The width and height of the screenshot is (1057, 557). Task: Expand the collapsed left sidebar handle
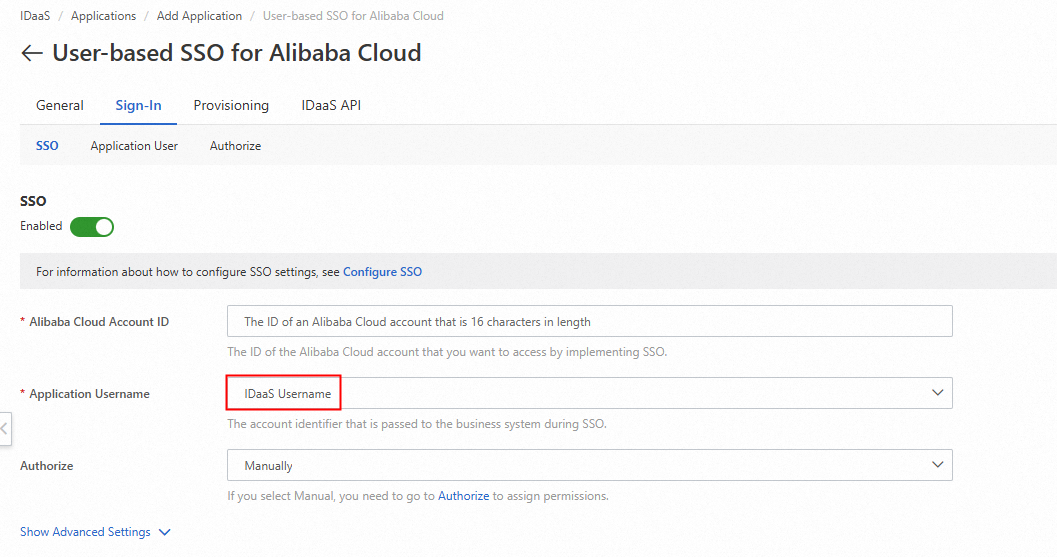pos(5,428)
